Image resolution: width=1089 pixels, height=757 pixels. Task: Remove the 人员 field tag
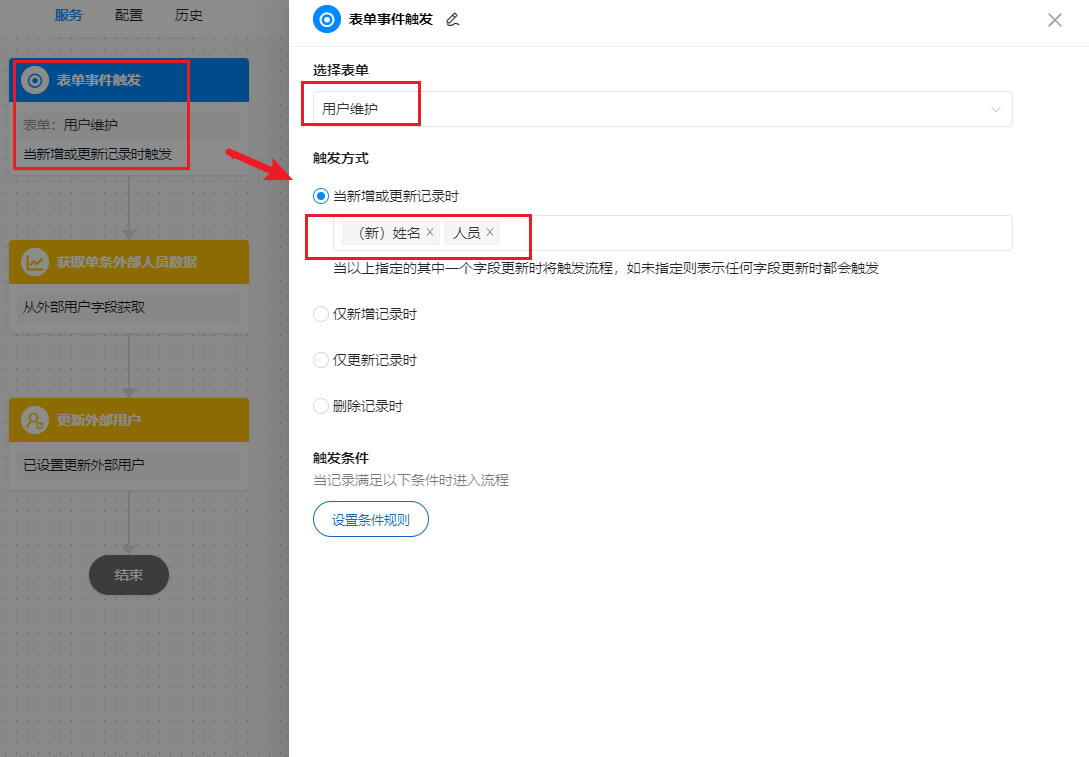[x=490, y=231]
